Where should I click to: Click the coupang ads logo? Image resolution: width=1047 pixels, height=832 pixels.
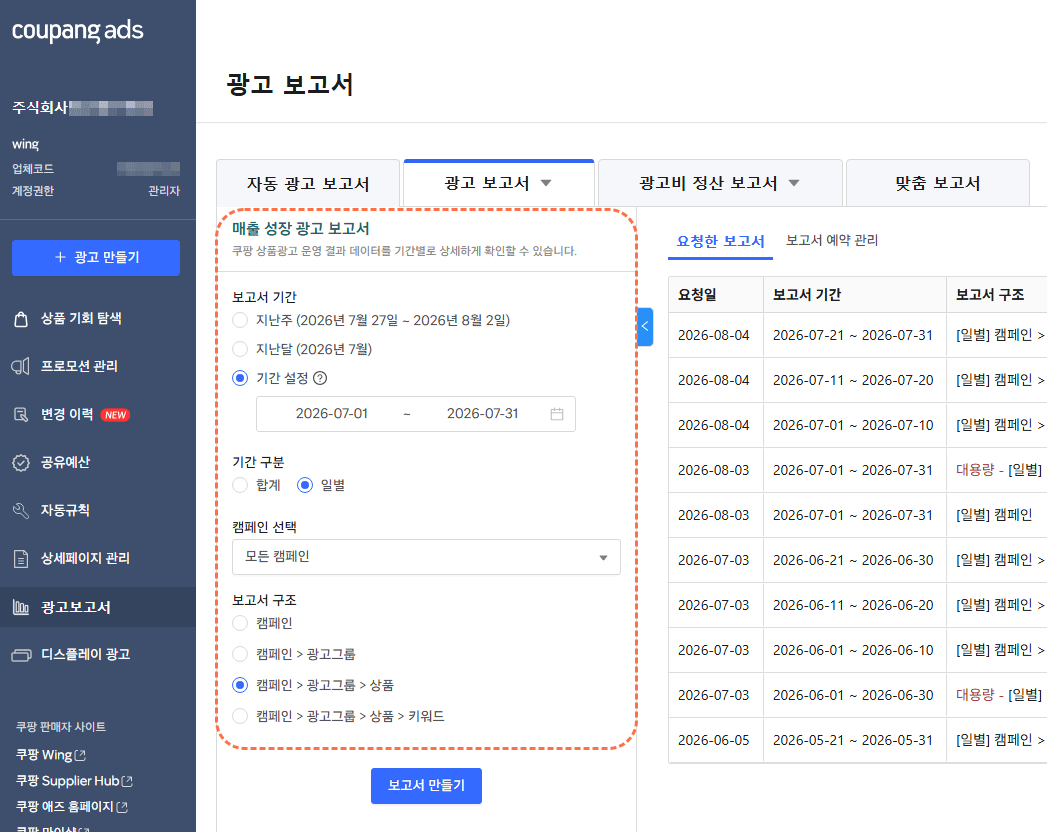point(77,31)
